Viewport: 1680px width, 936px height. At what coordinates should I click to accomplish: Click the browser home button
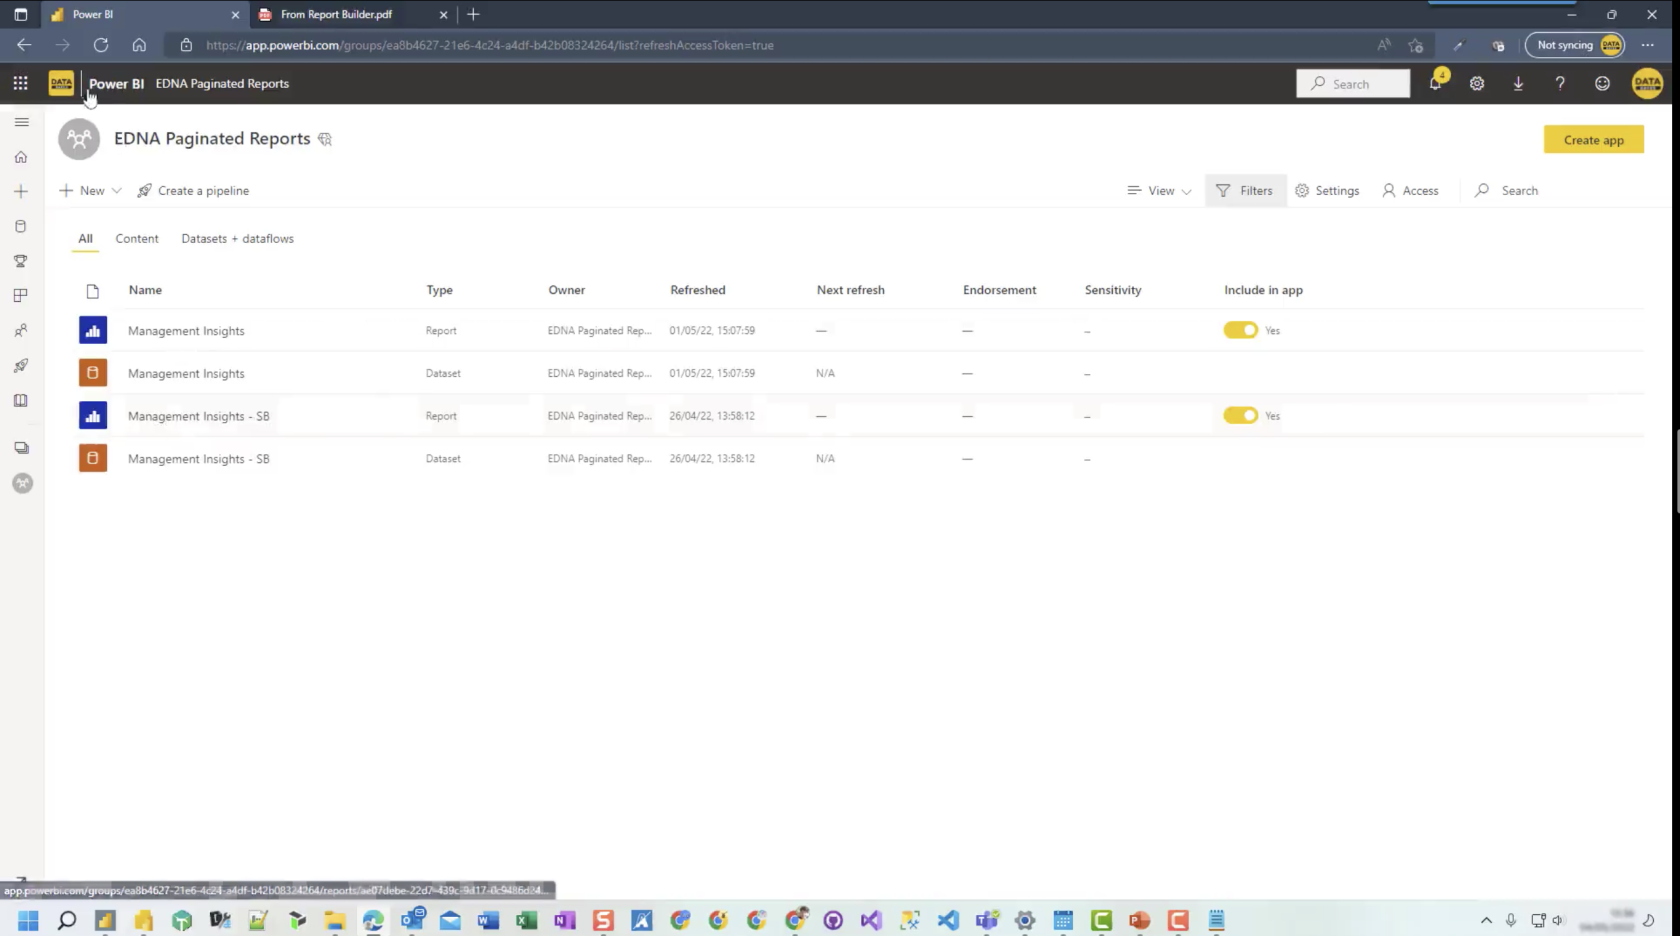139,45
